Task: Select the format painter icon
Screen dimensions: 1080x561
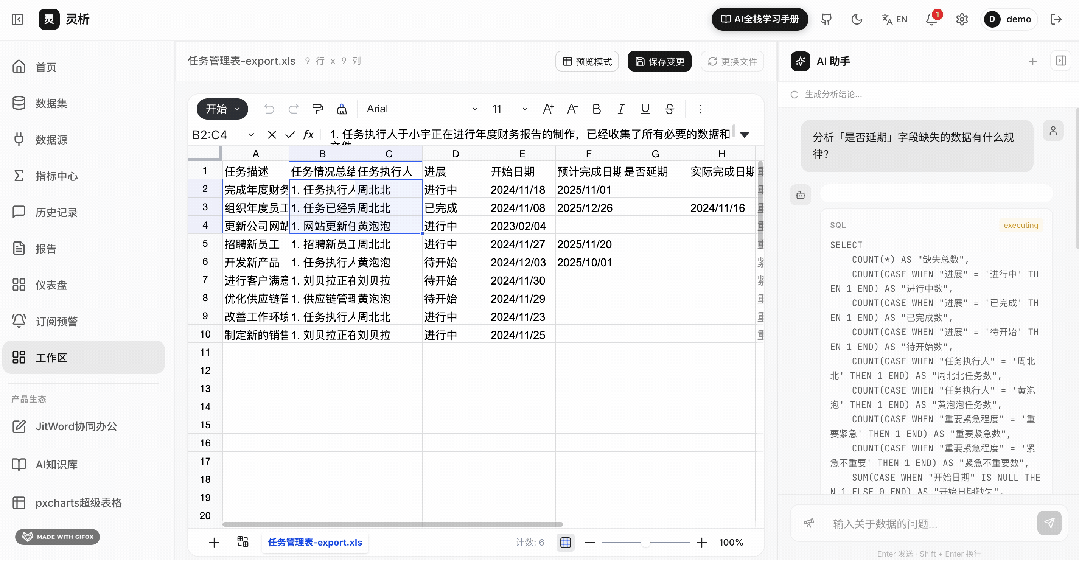Action: tap(318, 109)
